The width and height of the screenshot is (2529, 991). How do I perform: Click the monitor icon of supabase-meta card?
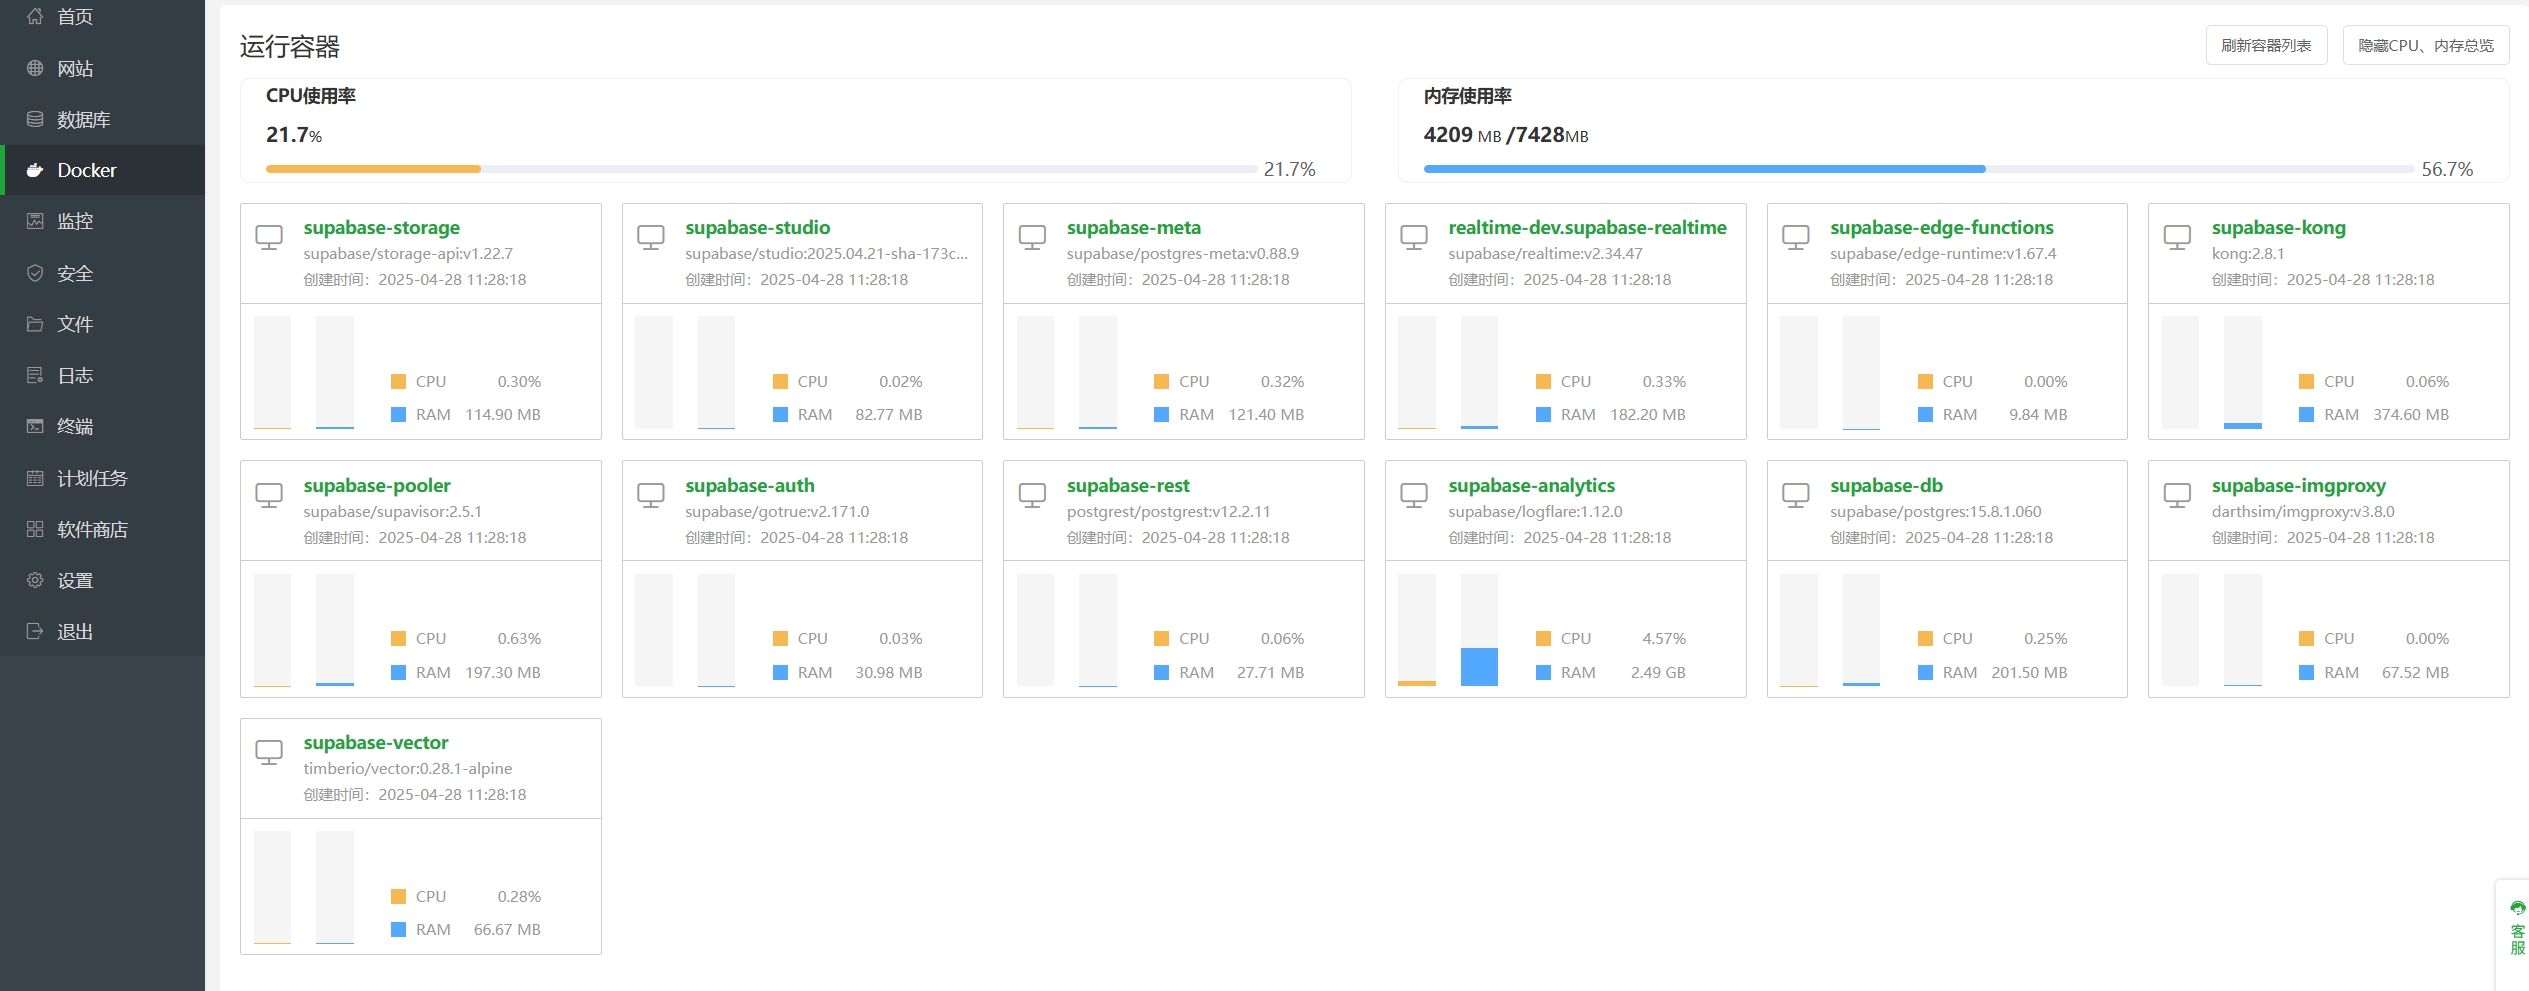pyautogui.click(x=1032, y=237)
